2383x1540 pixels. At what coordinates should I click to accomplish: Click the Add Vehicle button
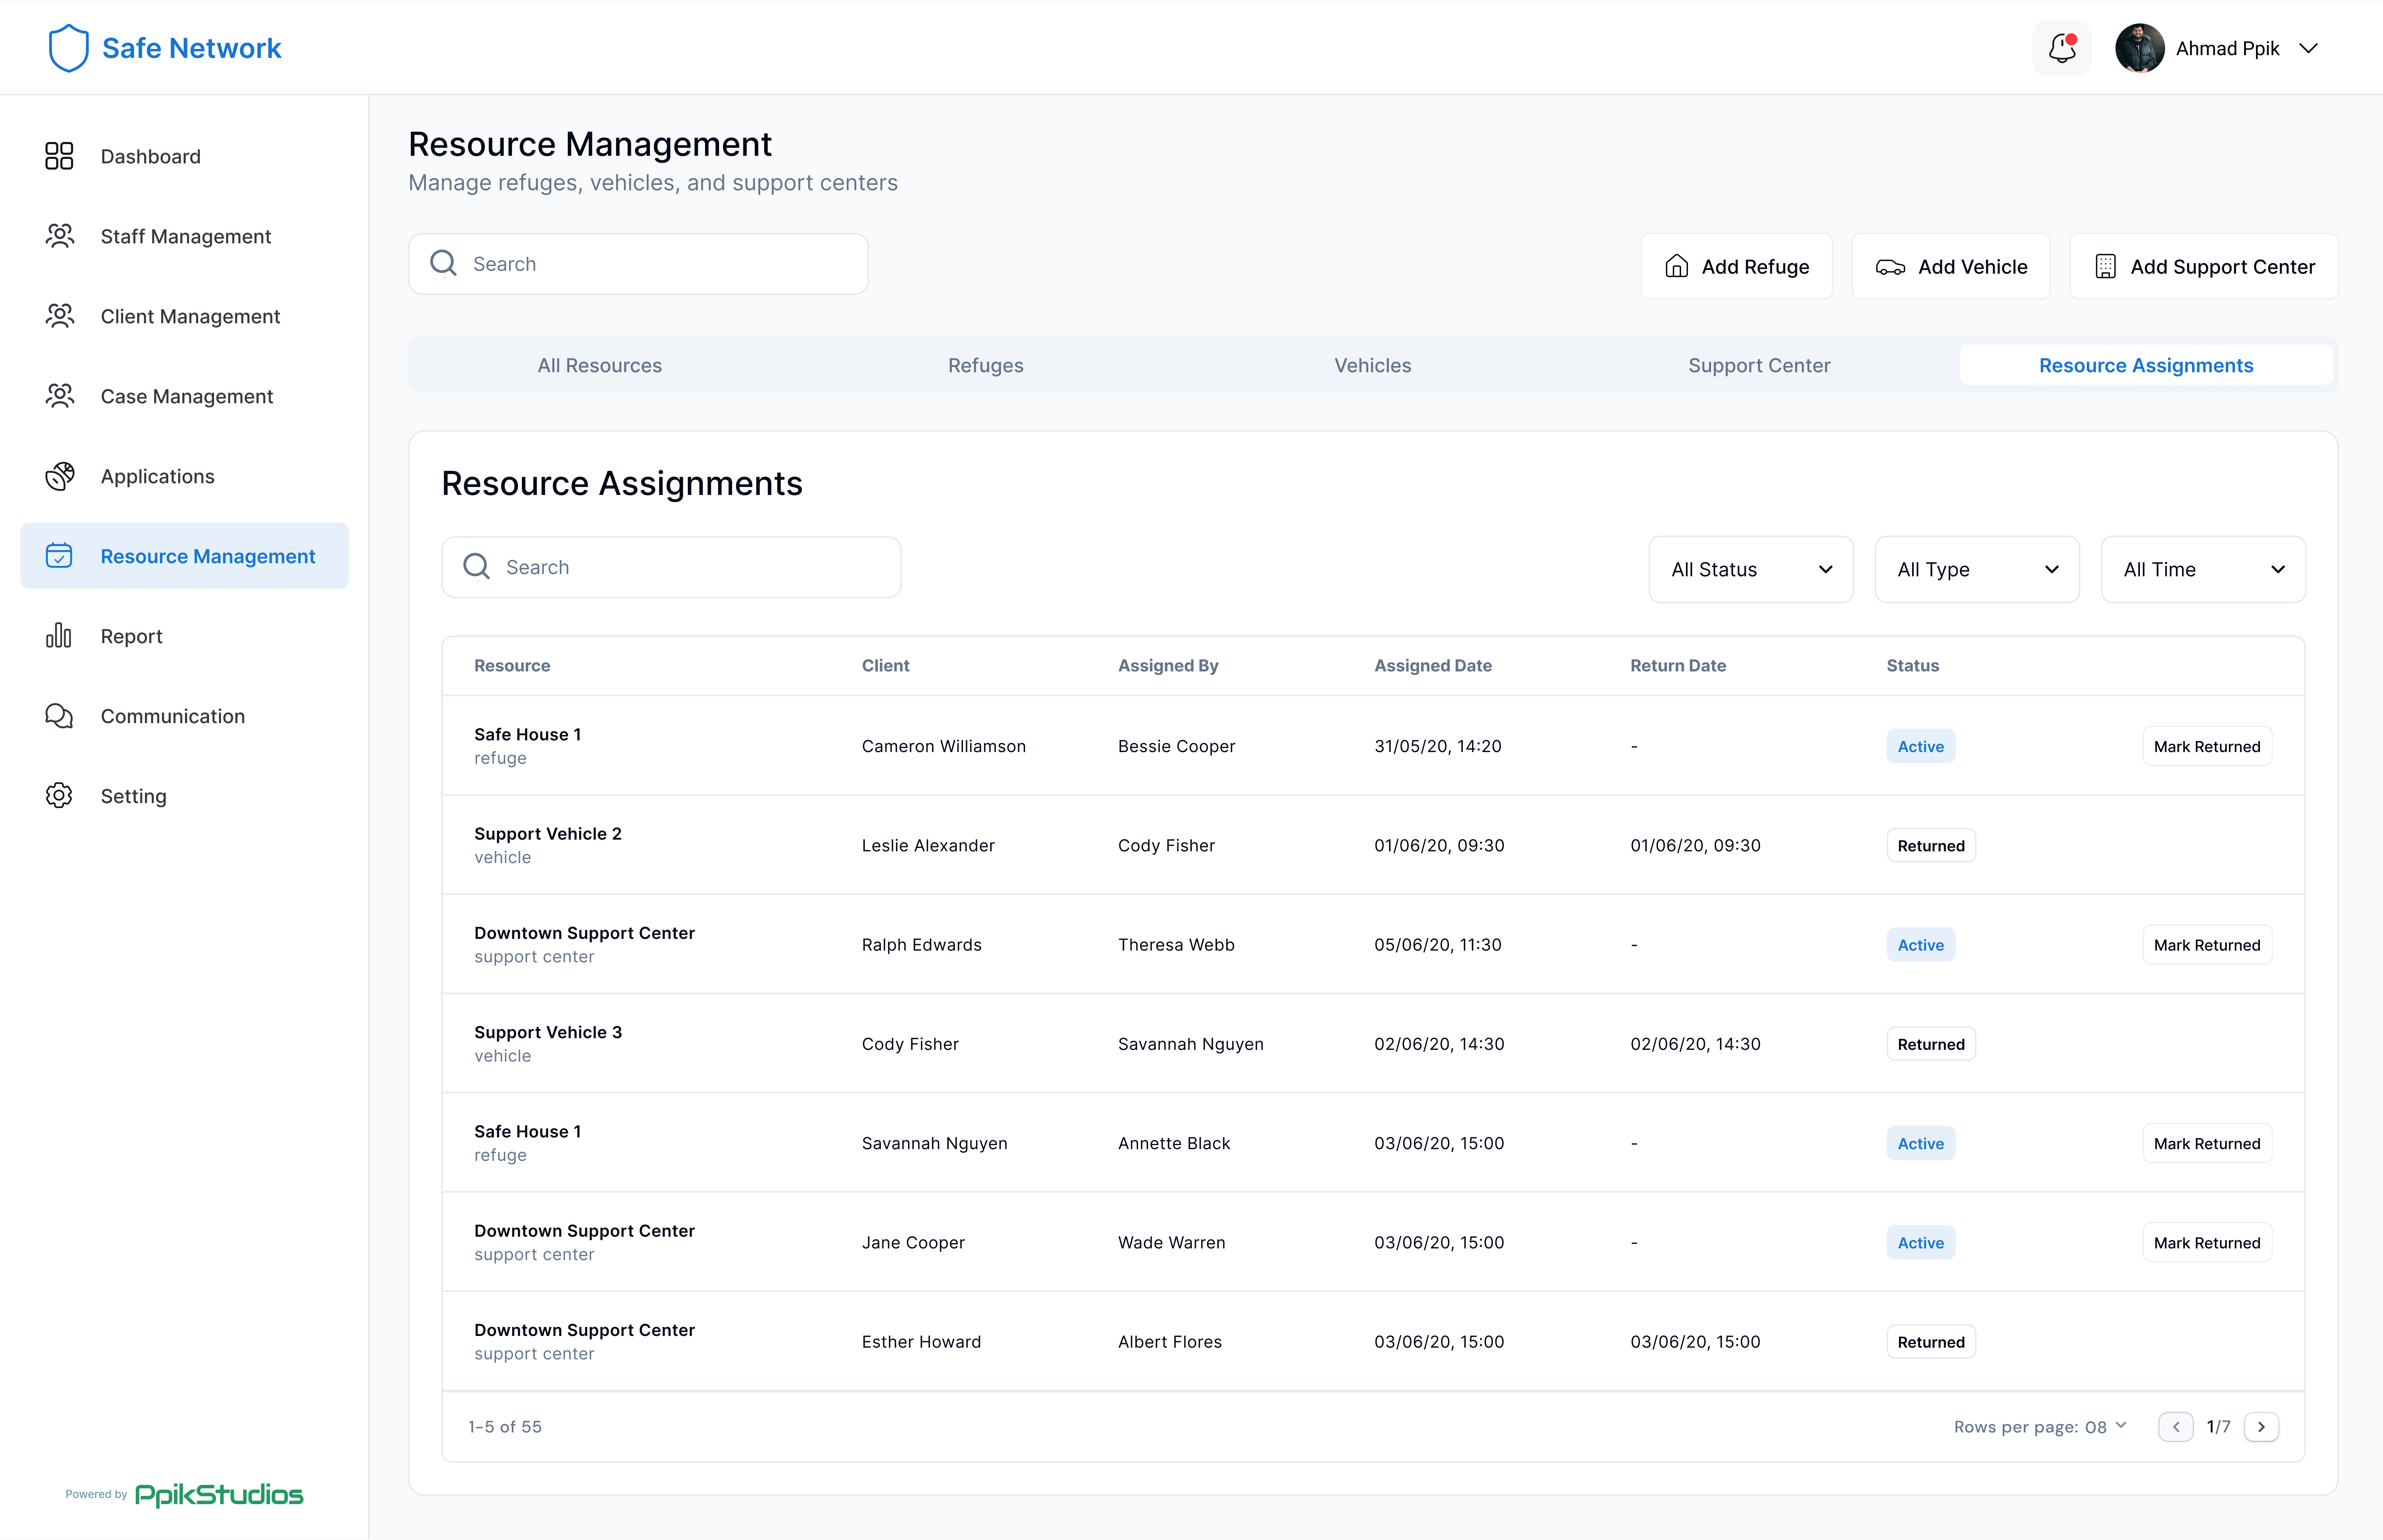click(1951, 266)
